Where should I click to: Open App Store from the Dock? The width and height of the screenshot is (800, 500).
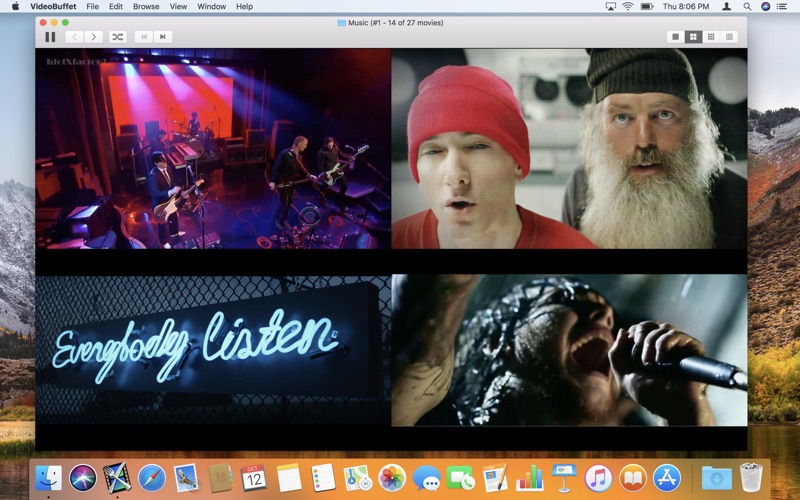point(667,479)
